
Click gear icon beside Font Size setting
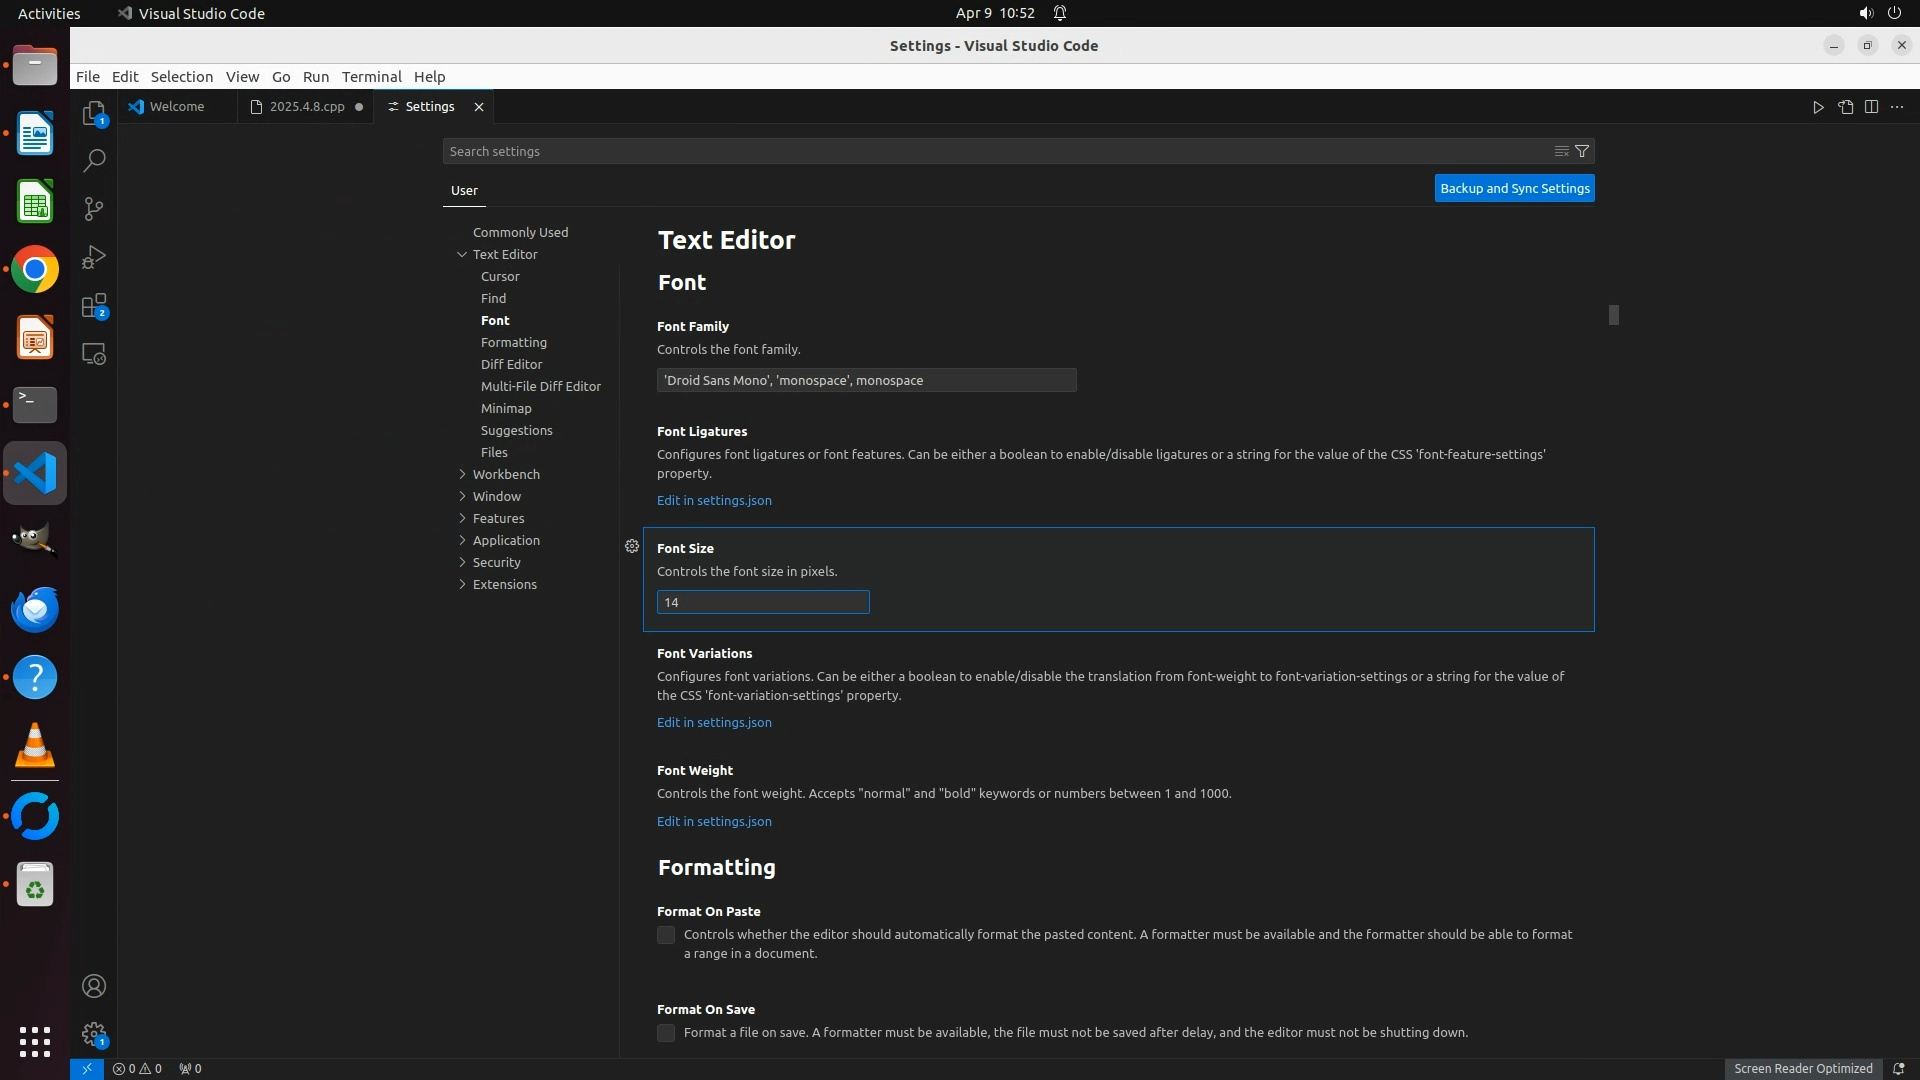[632, 546]
